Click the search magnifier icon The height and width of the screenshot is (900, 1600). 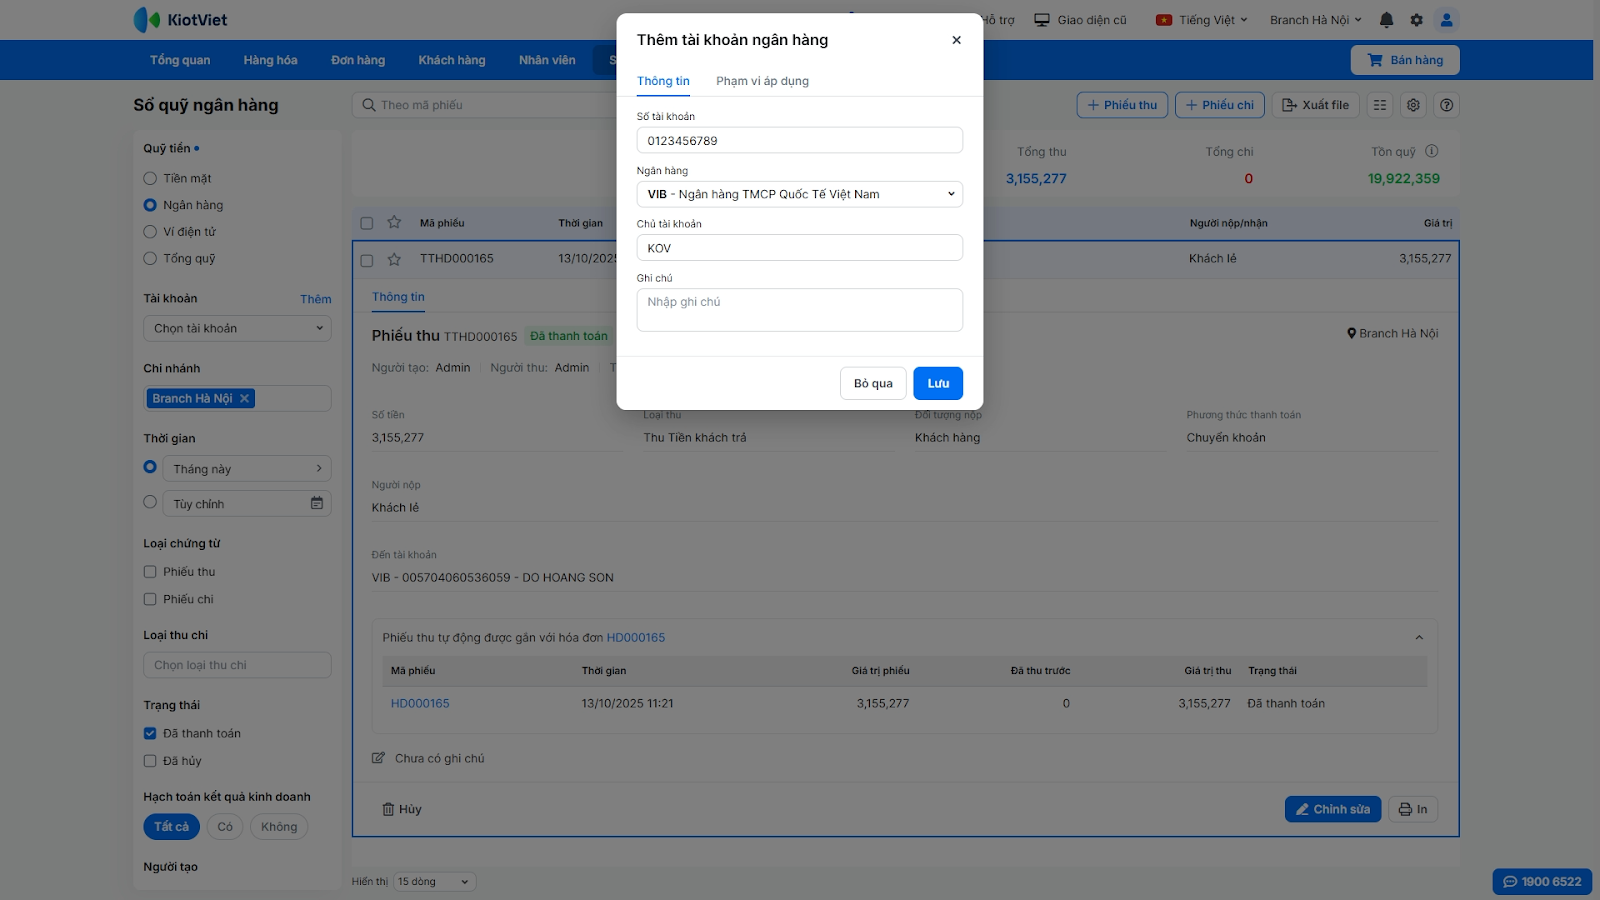369,105
